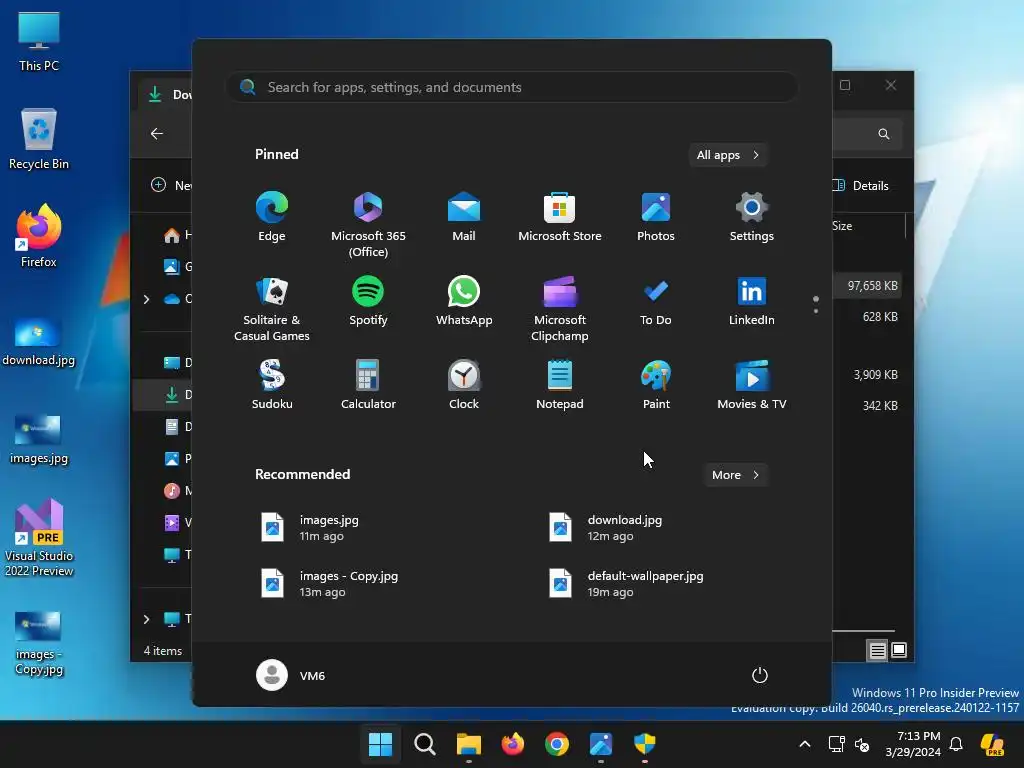
Task: Open Notepad from pinned apps
Action: pos(560,385)
